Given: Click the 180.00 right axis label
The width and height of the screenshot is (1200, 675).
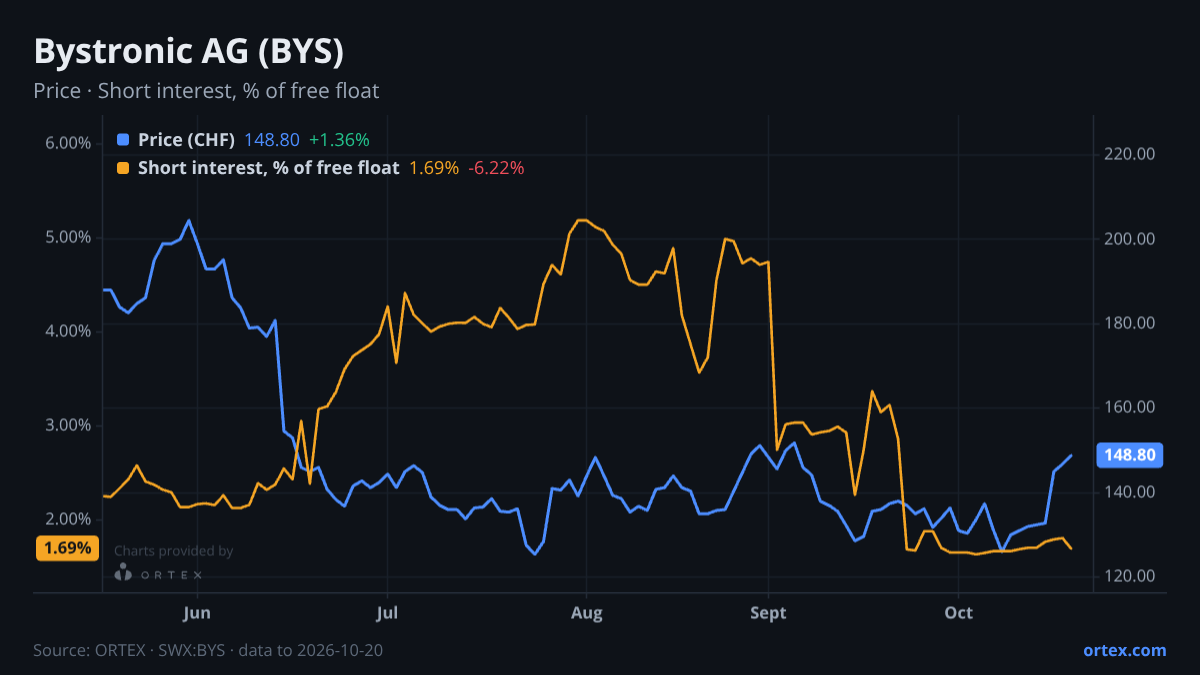Looking at the screenshot, I should (x=1131, y=323).
